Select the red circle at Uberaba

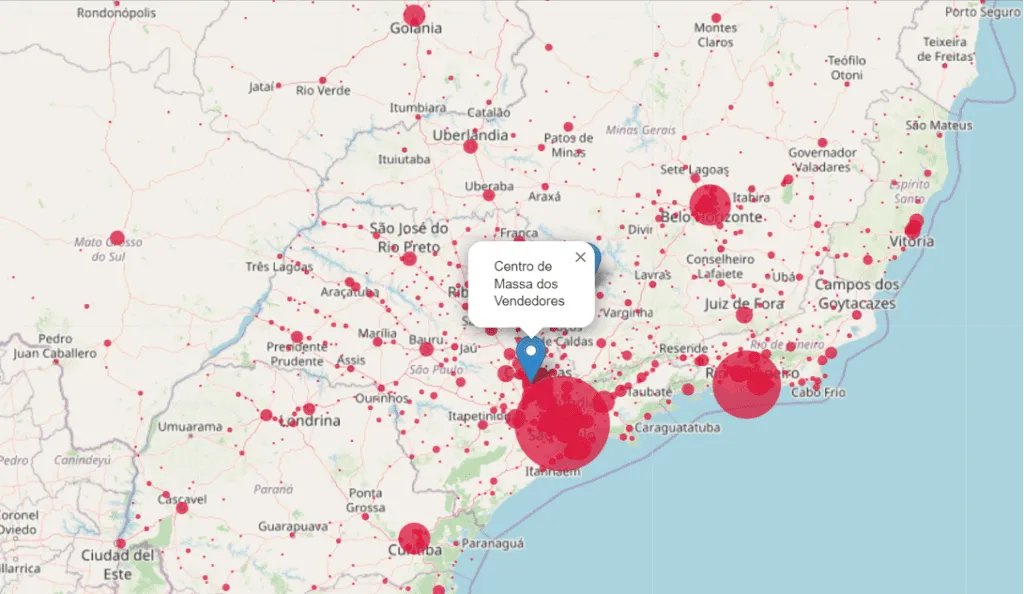[488, 195]
